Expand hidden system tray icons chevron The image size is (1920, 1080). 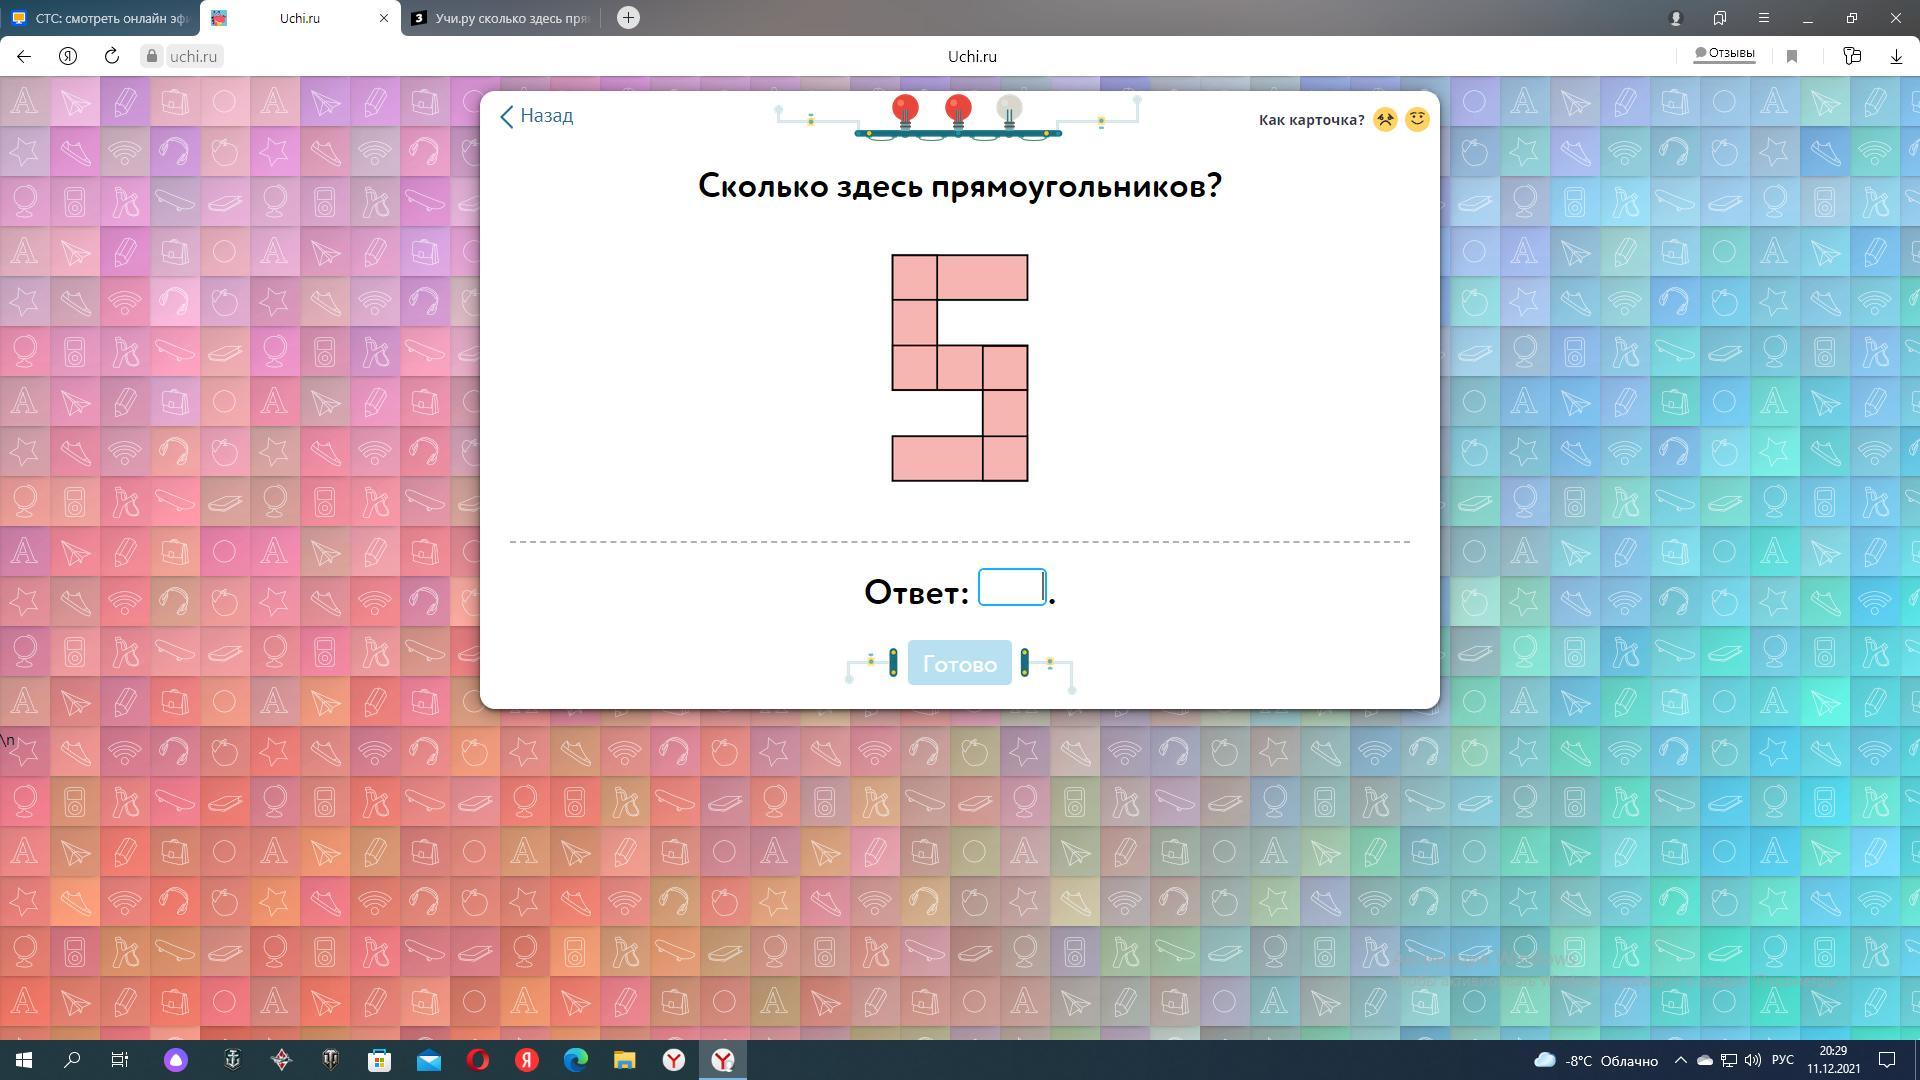(x=1680, y=1060)
